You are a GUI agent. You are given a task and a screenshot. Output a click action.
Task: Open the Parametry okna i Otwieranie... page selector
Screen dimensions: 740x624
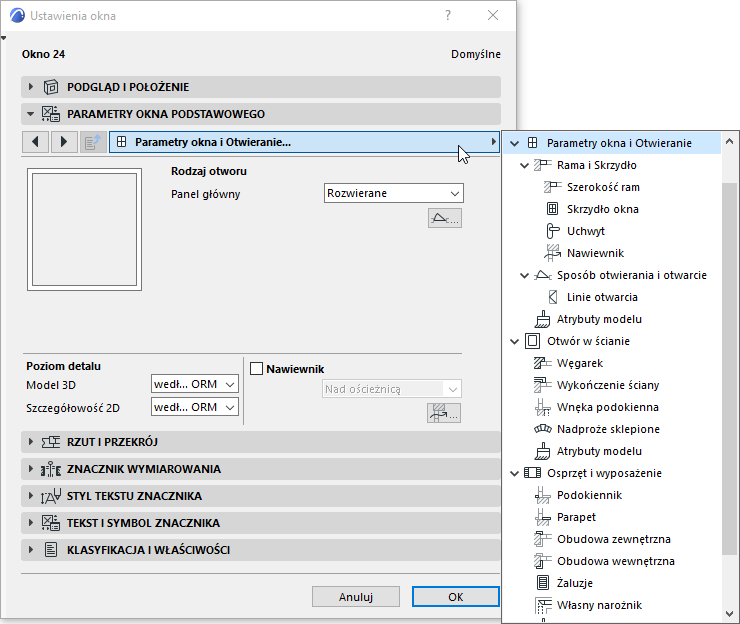point(304,142)
